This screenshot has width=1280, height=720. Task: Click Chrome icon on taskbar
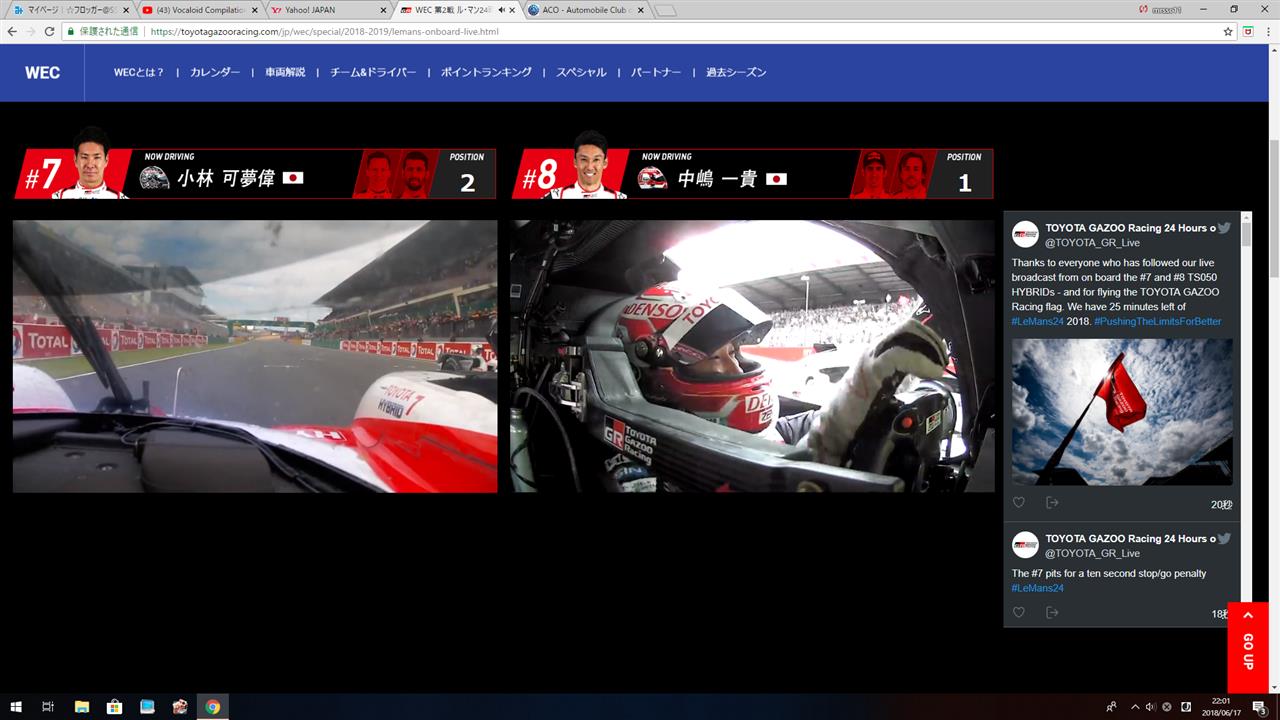(x=212, y=706)
